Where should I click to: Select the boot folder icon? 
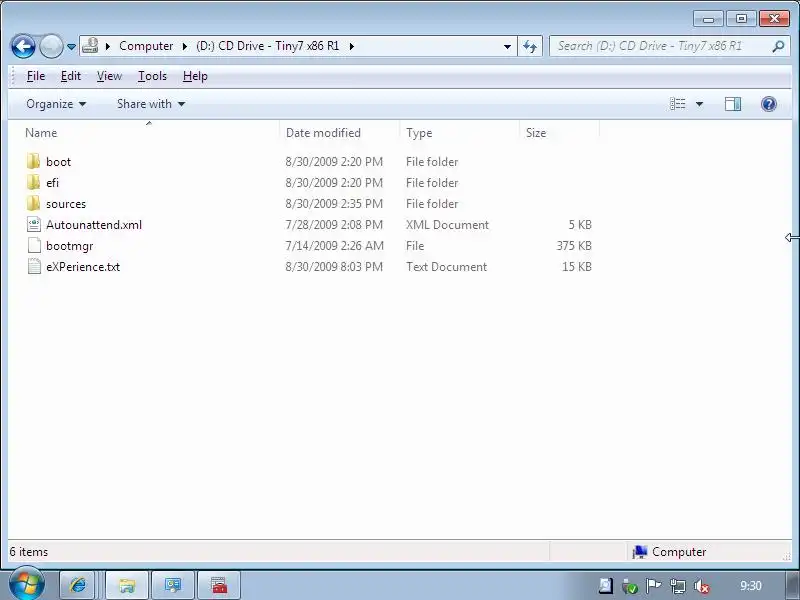pyautogui.click(x=34, y=162)
